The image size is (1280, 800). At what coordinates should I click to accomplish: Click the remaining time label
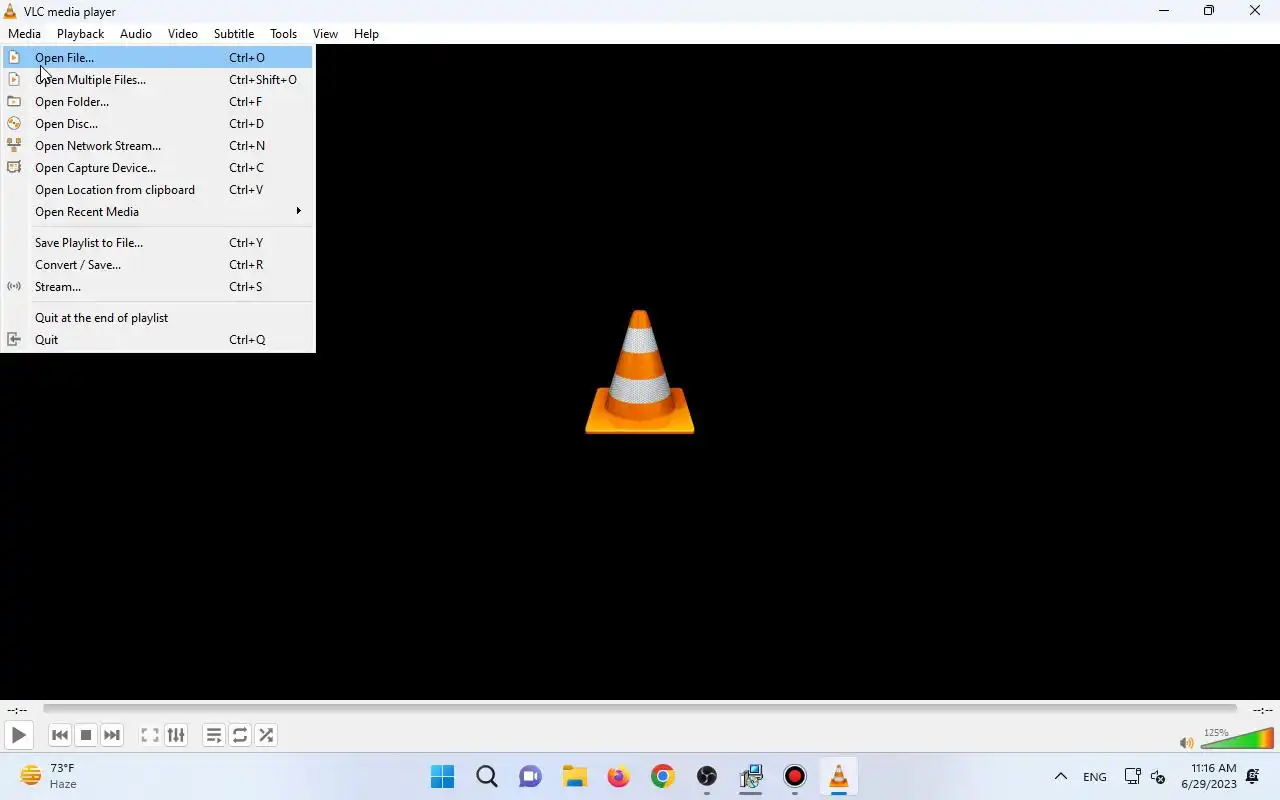click(1263, 710)
